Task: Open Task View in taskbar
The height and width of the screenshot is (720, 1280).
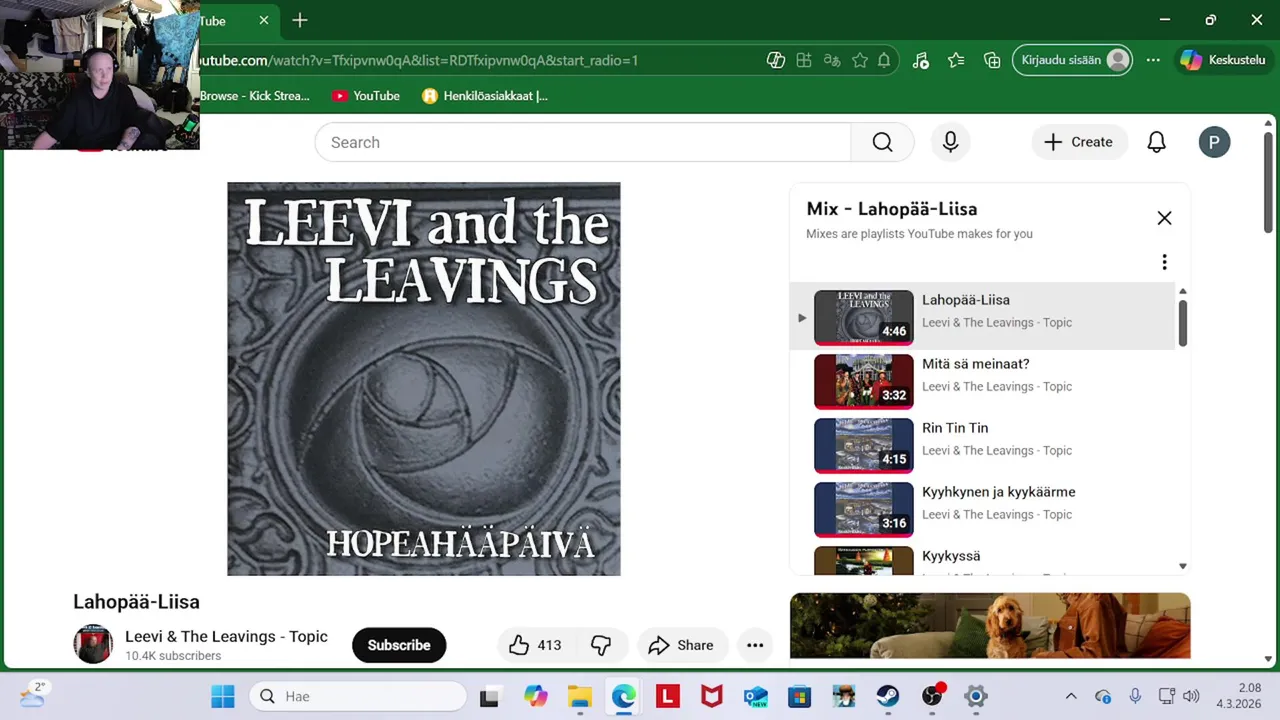Action: [489, 696]
